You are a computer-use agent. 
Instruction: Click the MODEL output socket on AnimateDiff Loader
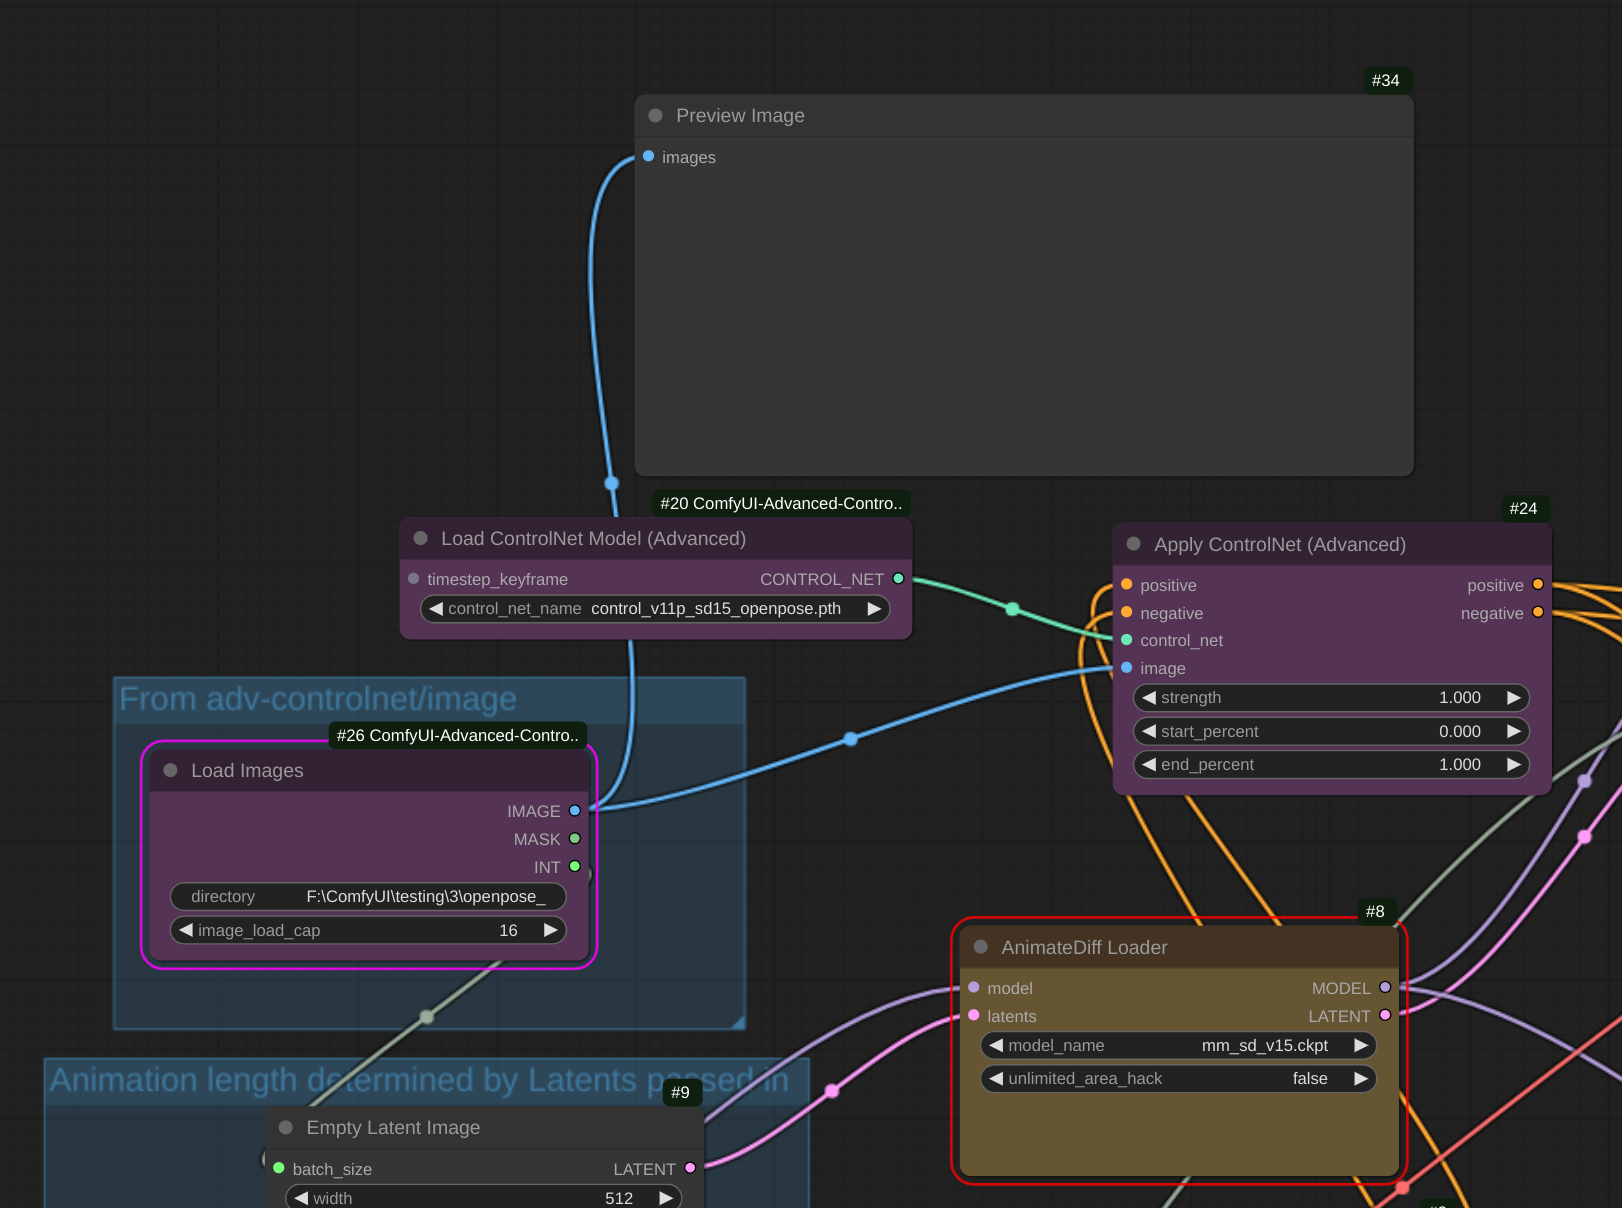point(1385,988)
